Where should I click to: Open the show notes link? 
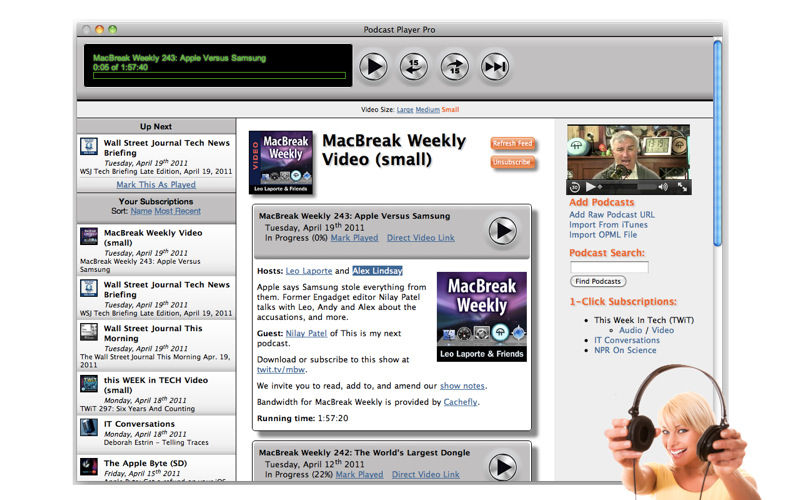(x=462, y=386)
